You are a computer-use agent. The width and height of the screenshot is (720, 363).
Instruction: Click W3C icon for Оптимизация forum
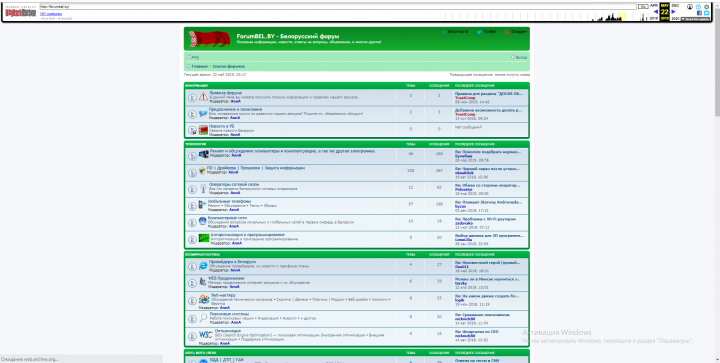[x=205, y=335]
